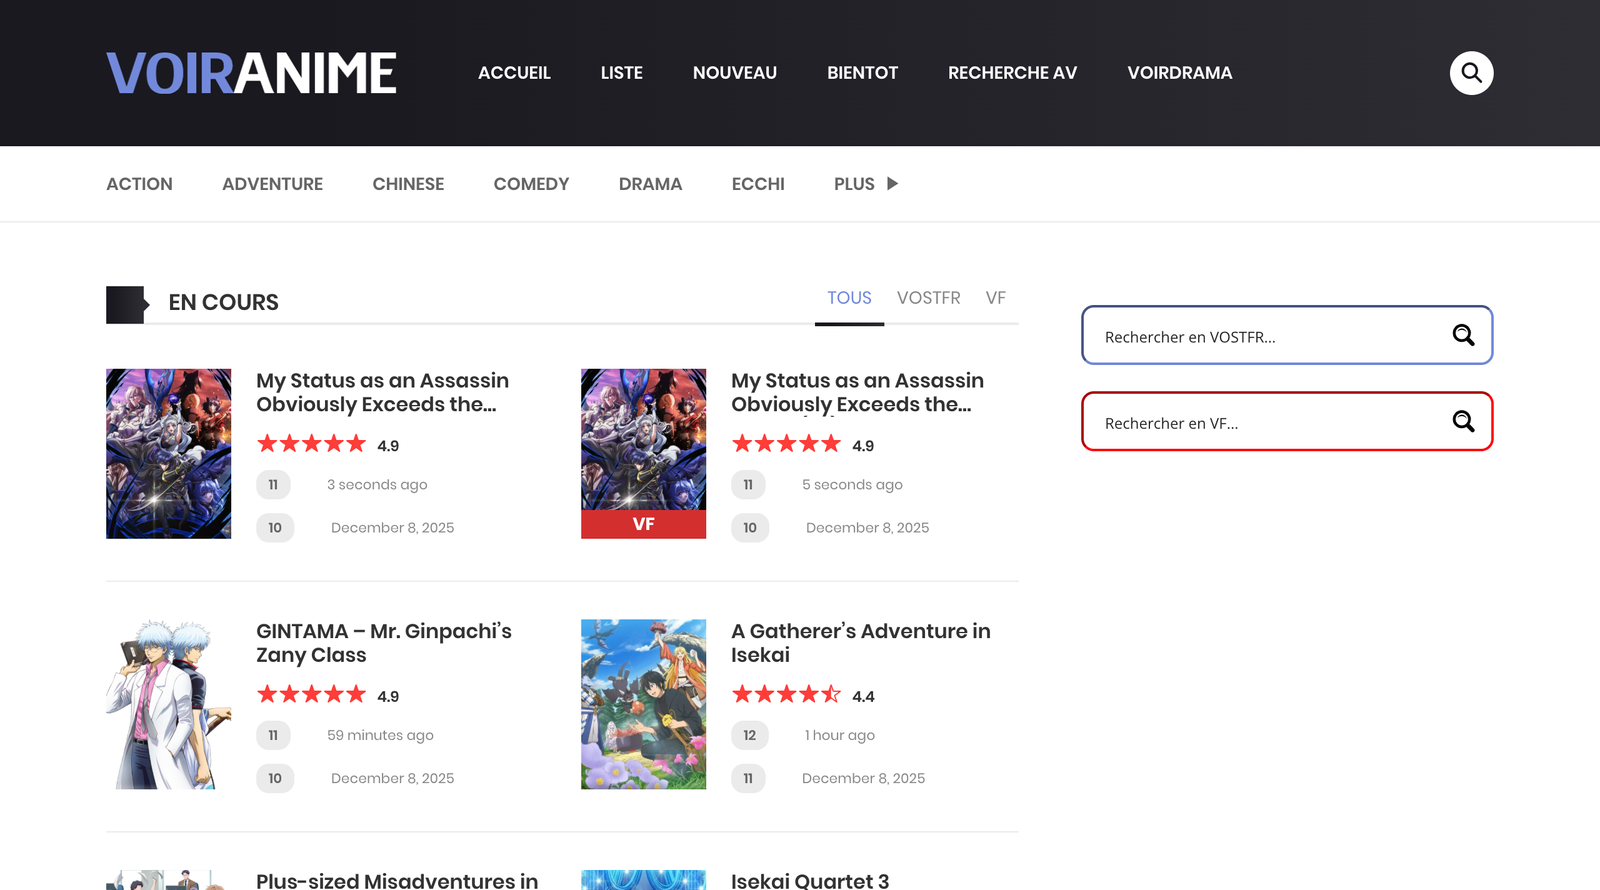Viewport: 1600px width, 890px height.
Task: Open episode 10 of first Assassin entry
Action: [x=275, y=528]
